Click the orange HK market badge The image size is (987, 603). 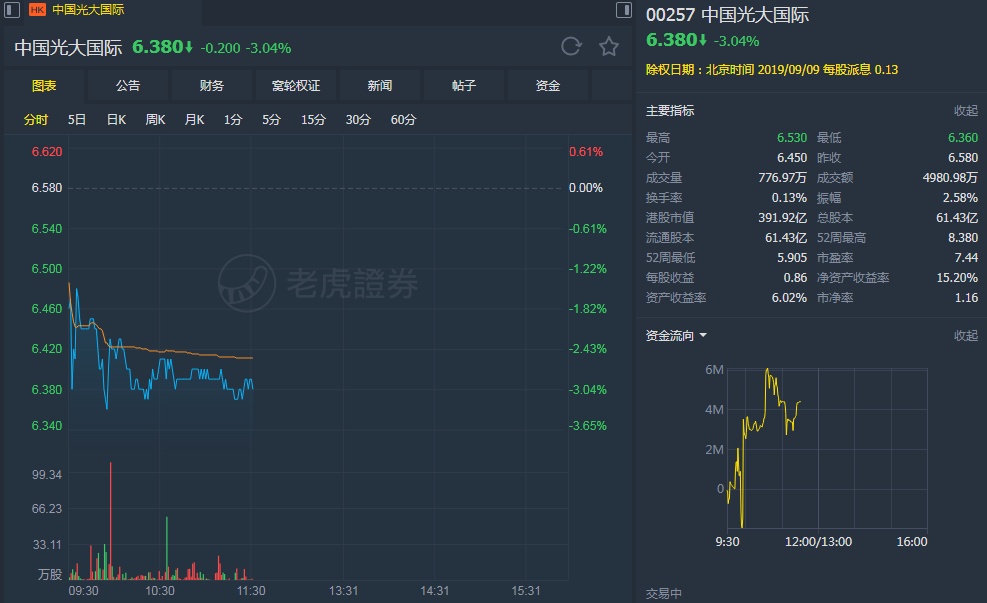tap(37, 10)
